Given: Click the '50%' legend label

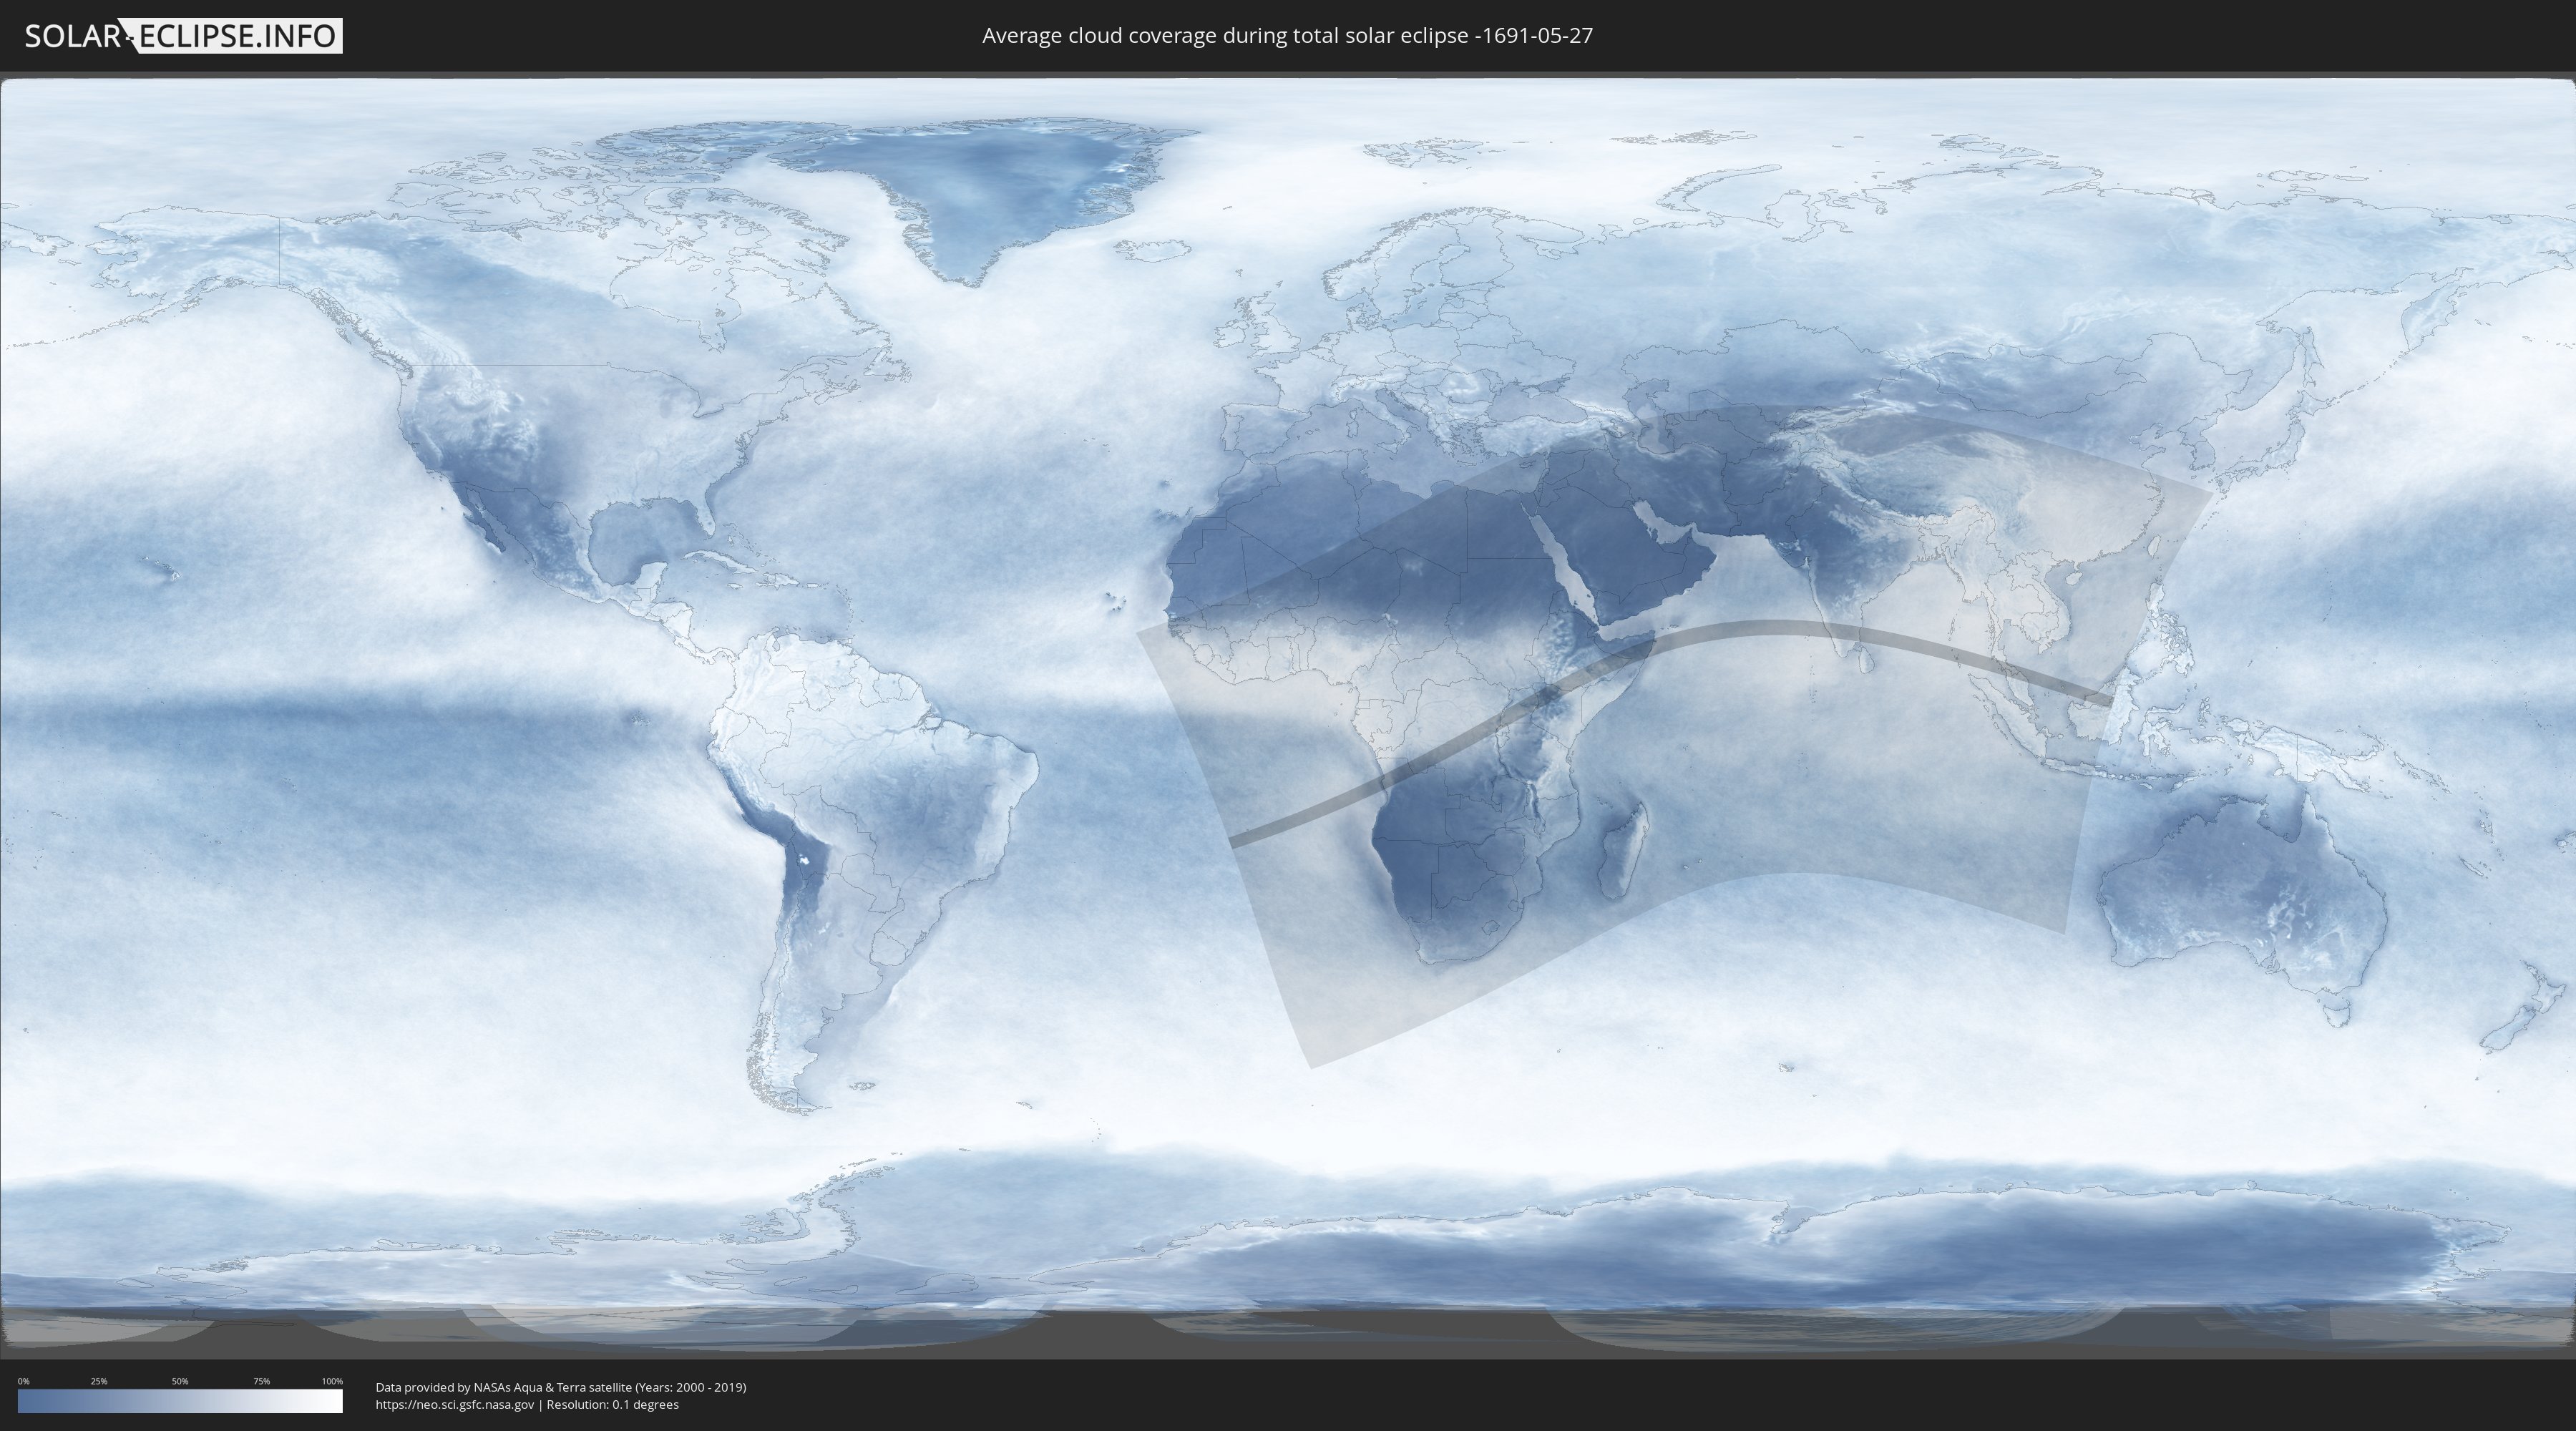Looking at the screenshot, I should 180,1381.
